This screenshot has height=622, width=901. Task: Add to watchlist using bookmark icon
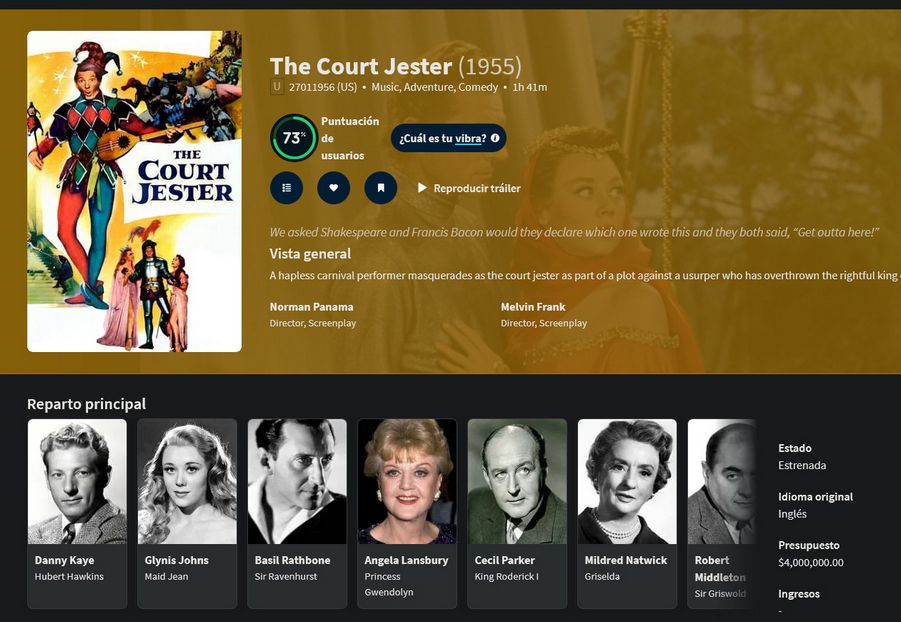(380, 188)
